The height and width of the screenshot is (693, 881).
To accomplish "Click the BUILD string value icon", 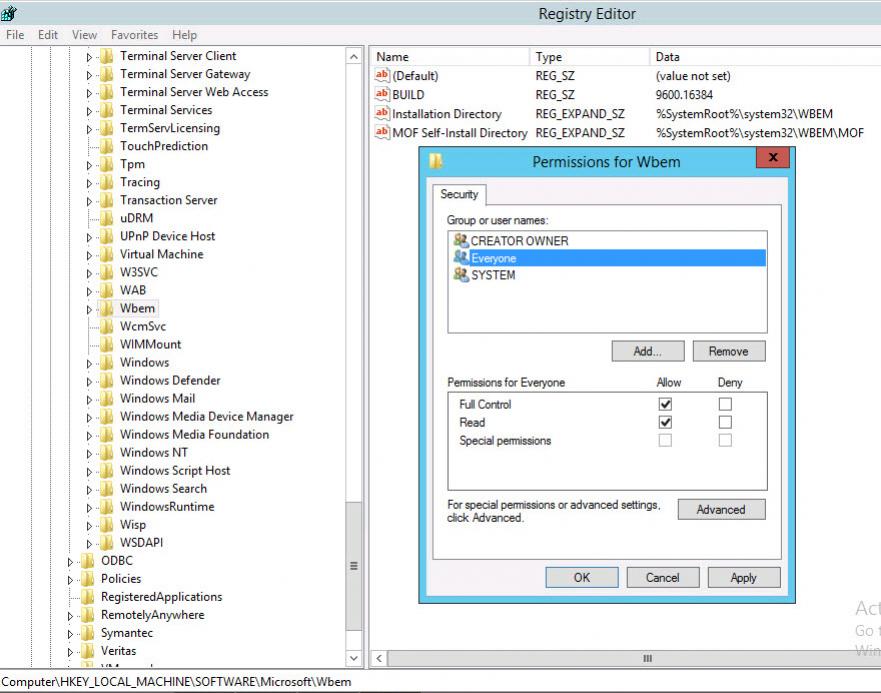I will tap(382, 94).
